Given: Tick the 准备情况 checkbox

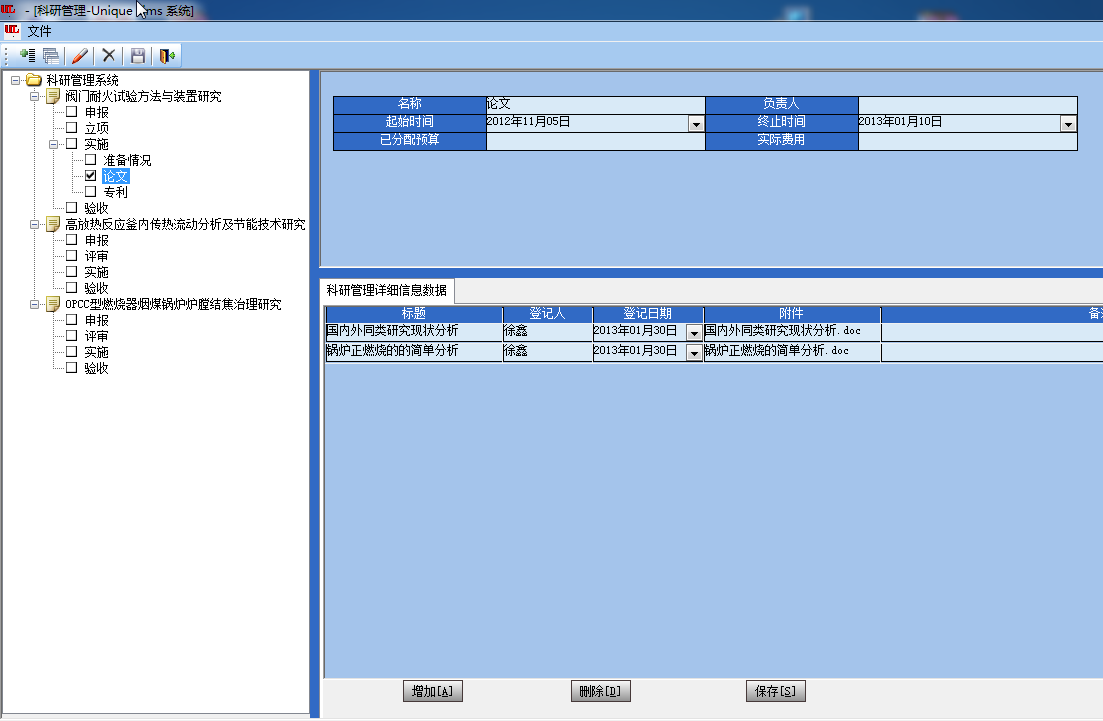Looking at the screenshot, I should pos(91,160).
